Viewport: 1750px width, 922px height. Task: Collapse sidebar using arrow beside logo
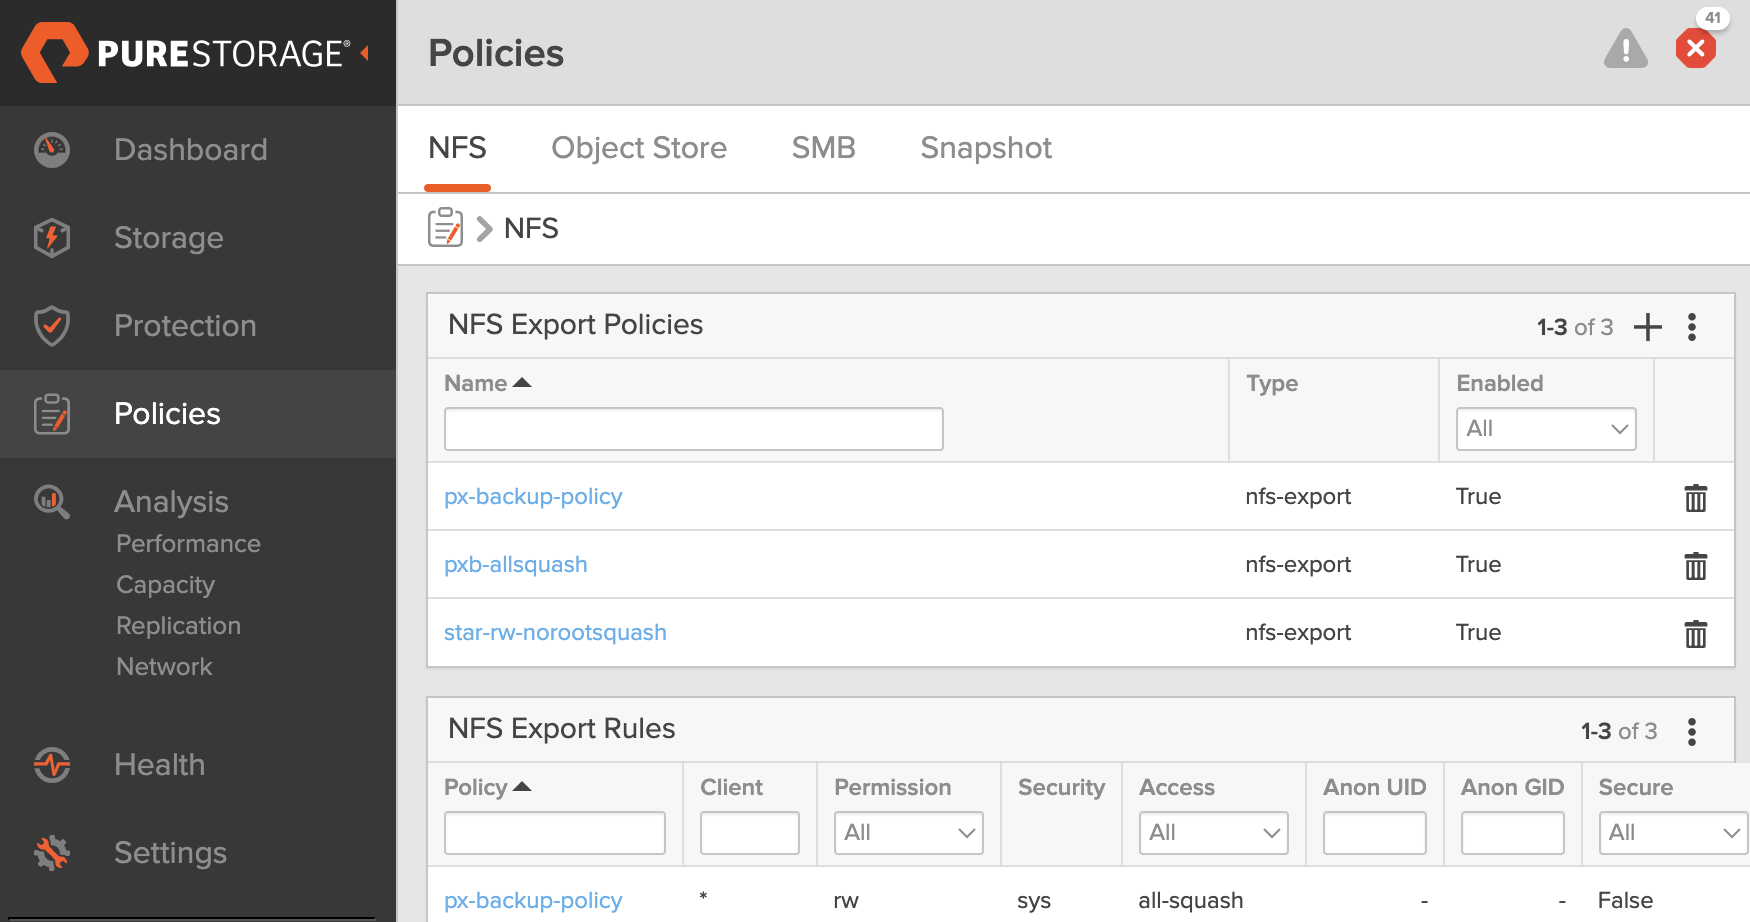pos(365,53)
